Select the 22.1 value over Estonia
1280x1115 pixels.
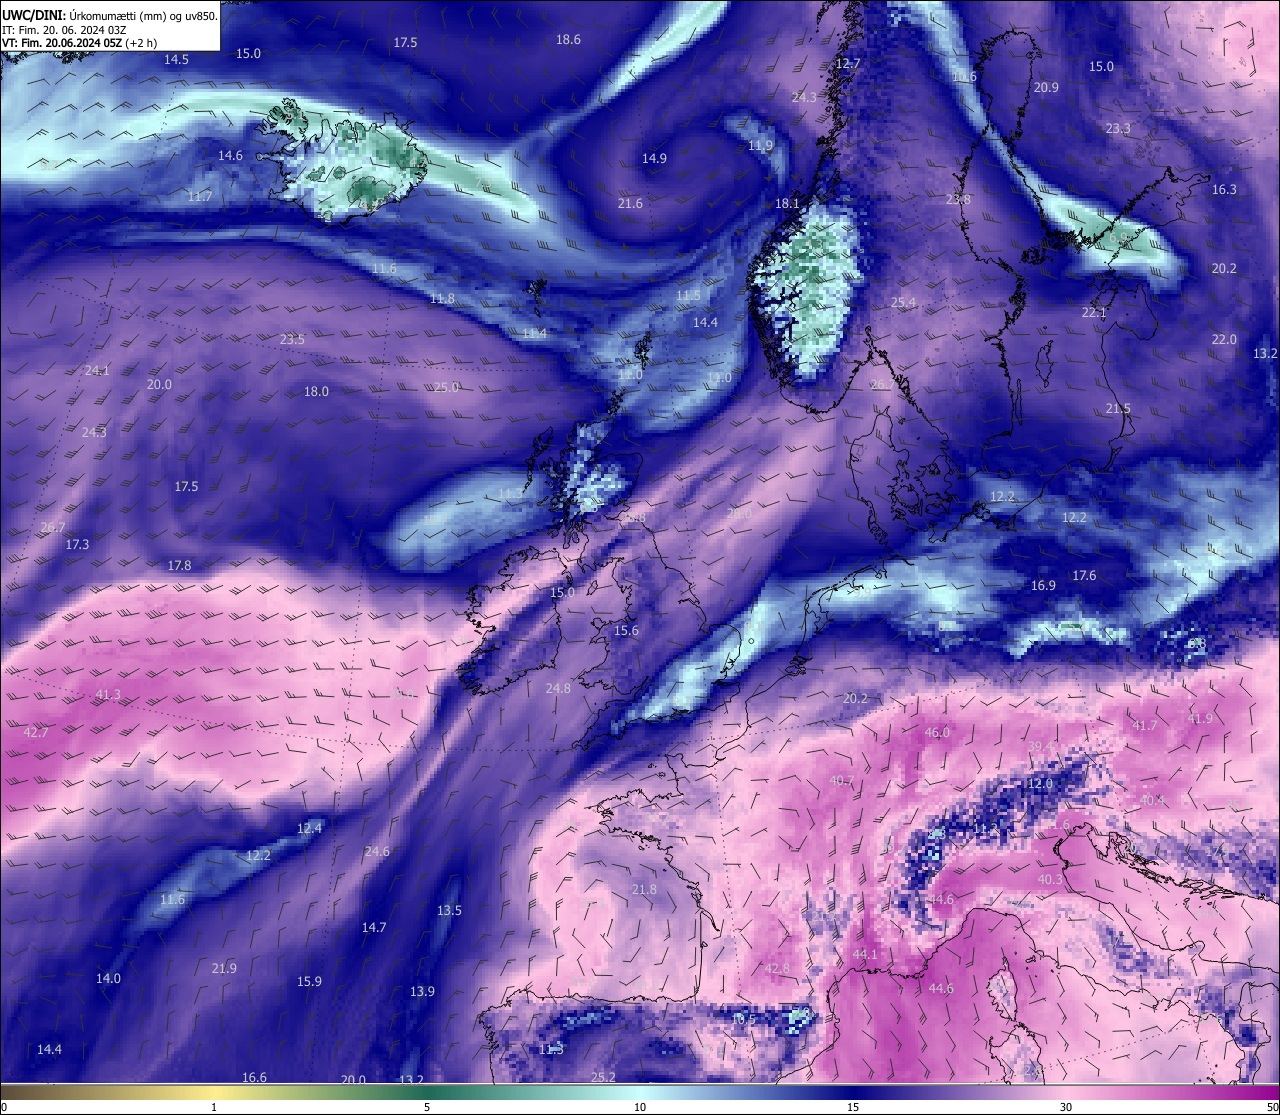pyautogui.click(x=1094, y=314)
